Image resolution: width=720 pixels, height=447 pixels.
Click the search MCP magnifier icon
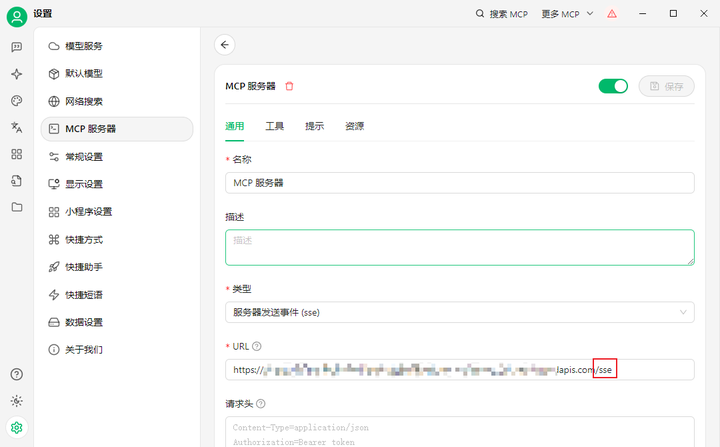click(480, 14)
